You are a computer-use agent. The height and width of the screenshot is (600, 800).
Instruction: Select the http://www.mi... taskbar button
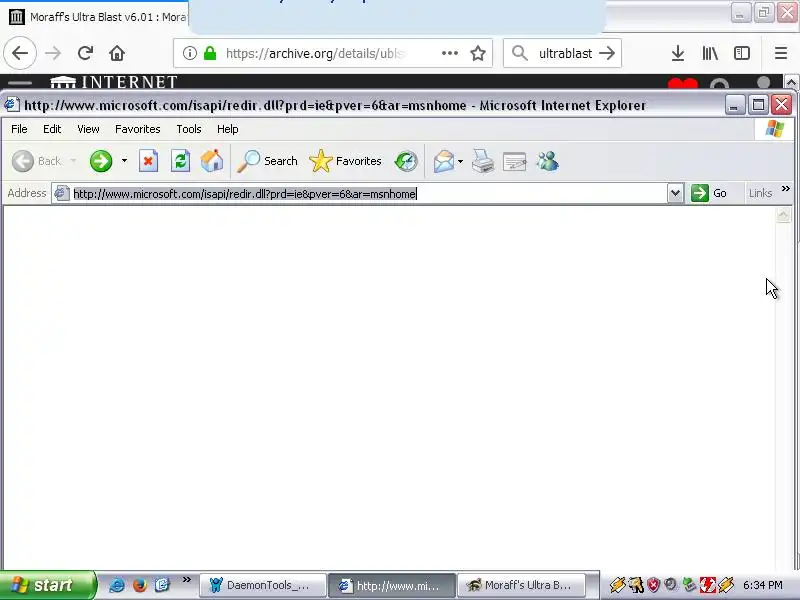click(x=392, y=585)
